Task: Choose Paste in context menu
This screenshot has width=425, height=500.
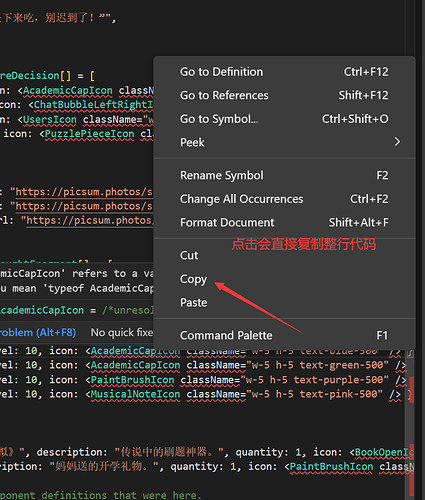Action: pos(284,302)
